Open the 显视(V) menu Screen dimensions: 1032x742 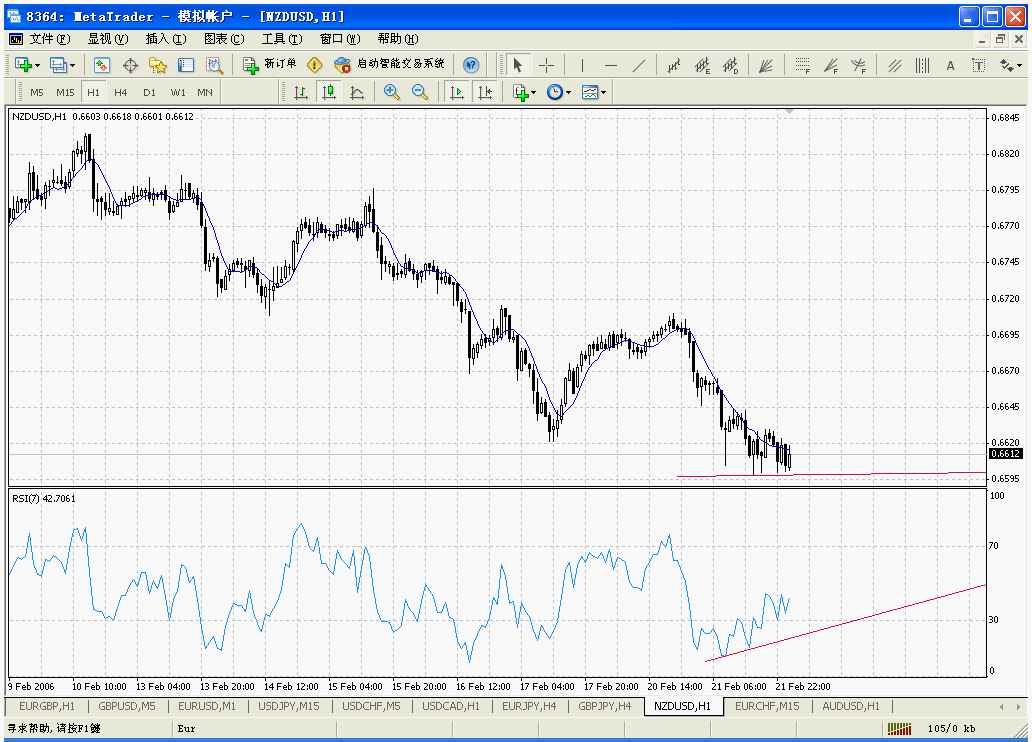pos(108,39)
